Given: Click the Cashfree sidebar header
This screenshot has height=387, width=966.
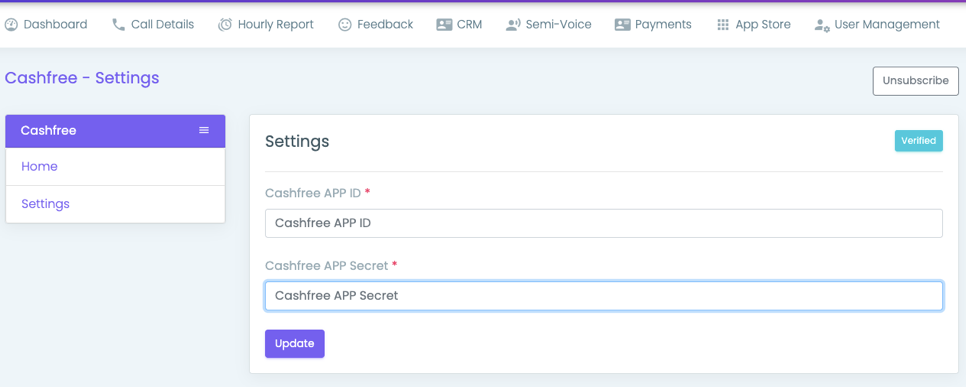Looking at the screenshot, I should tap(115, 131).
